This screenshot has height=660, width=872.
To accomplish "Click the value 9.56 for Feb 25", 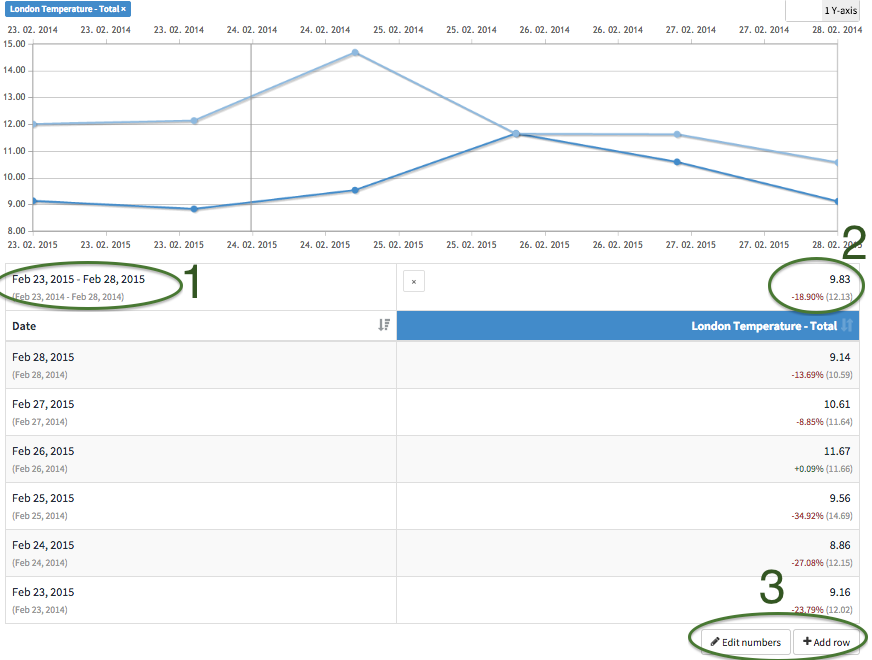I will (x=840, y=498).
